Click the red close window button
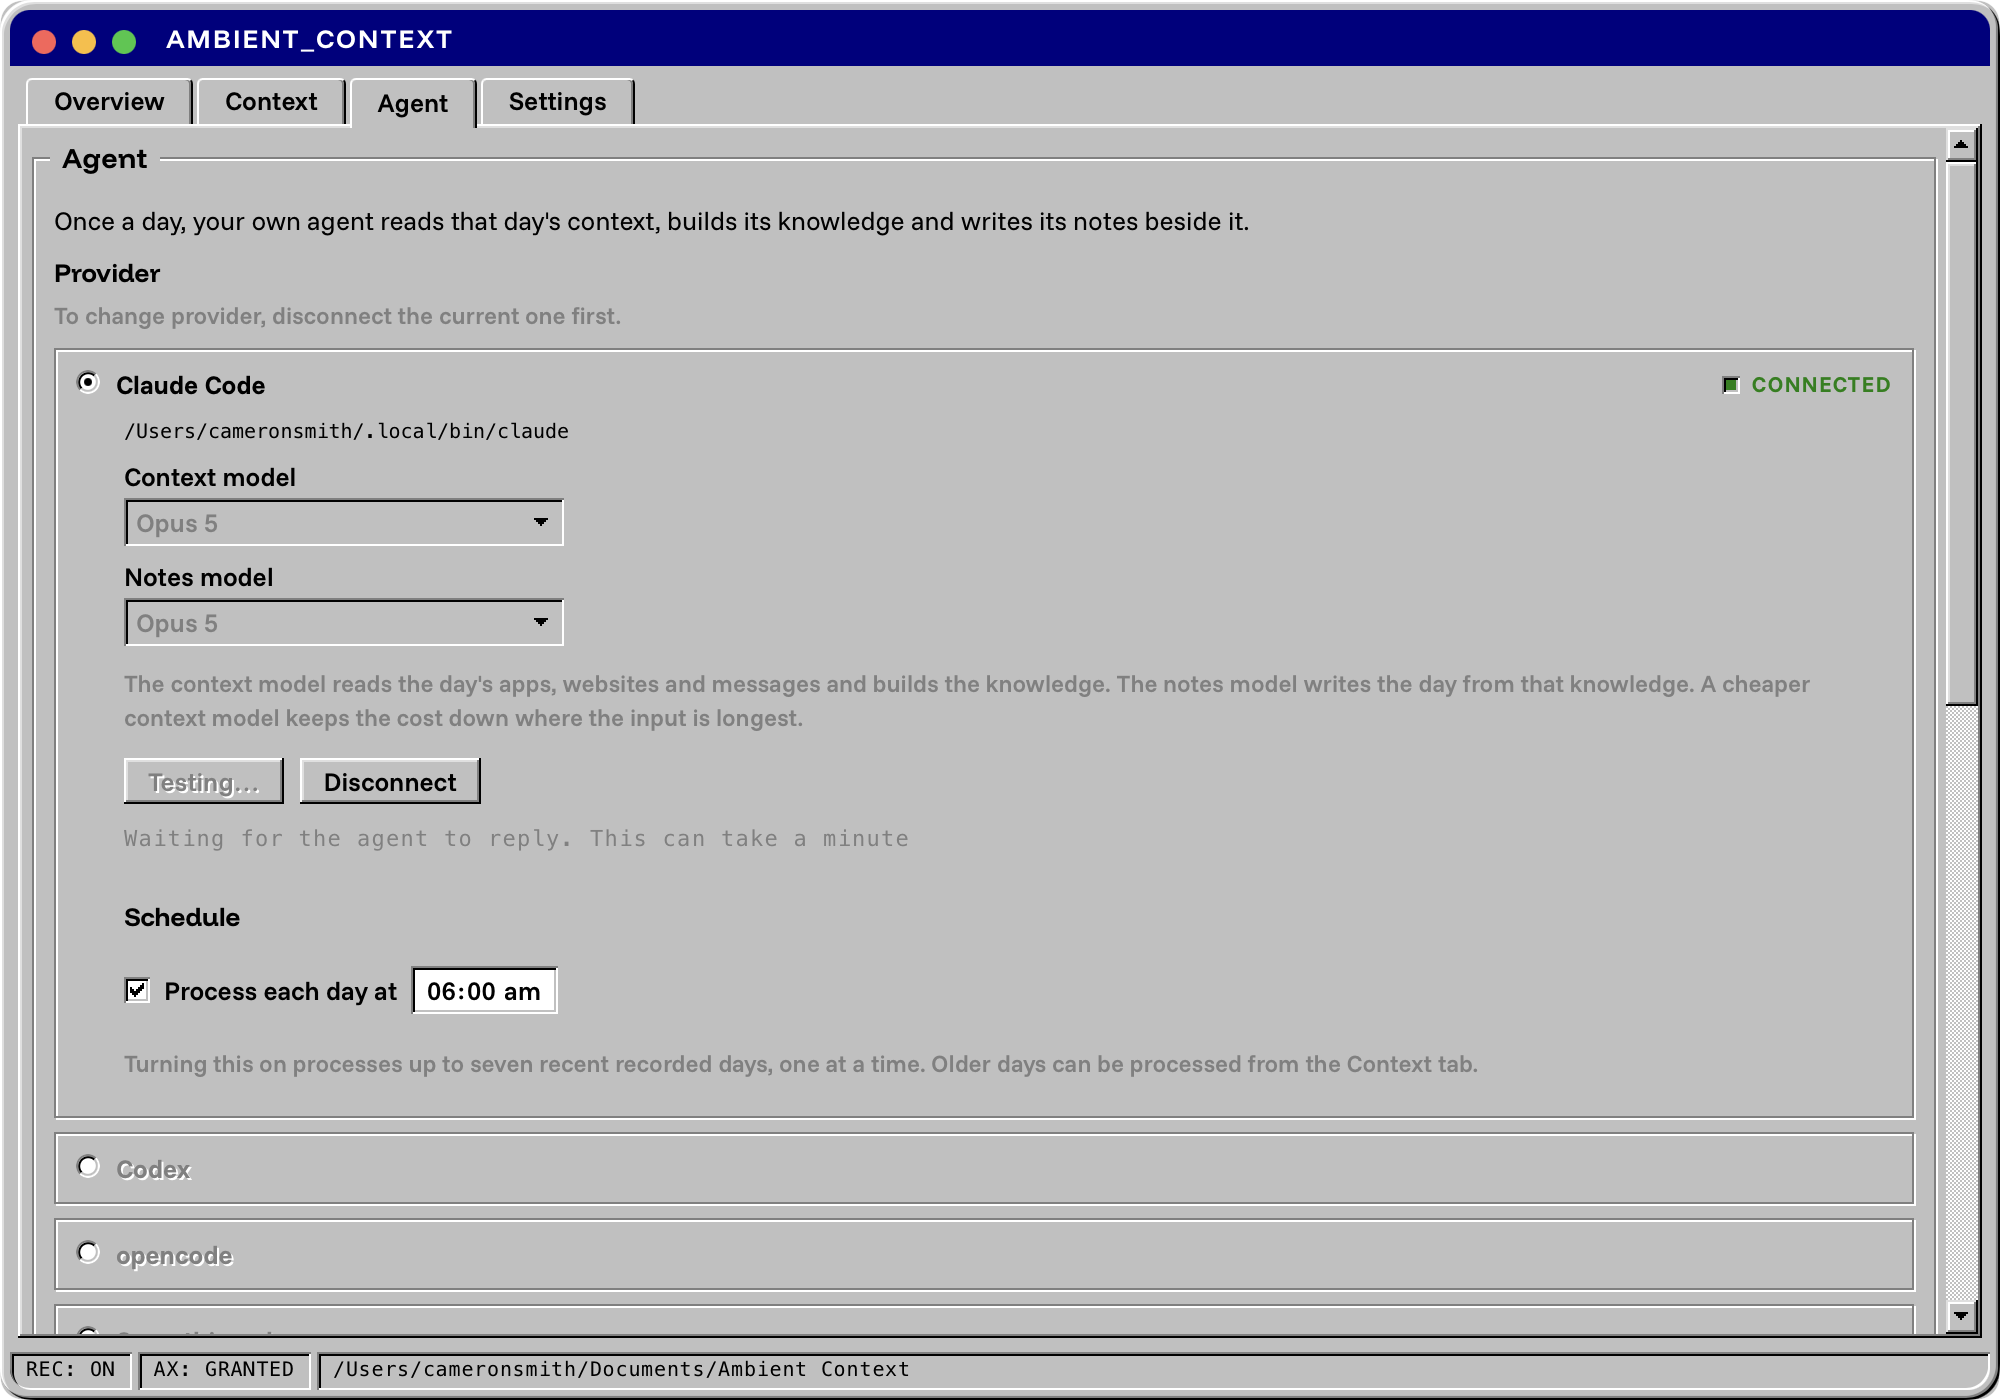 point(44,41)
